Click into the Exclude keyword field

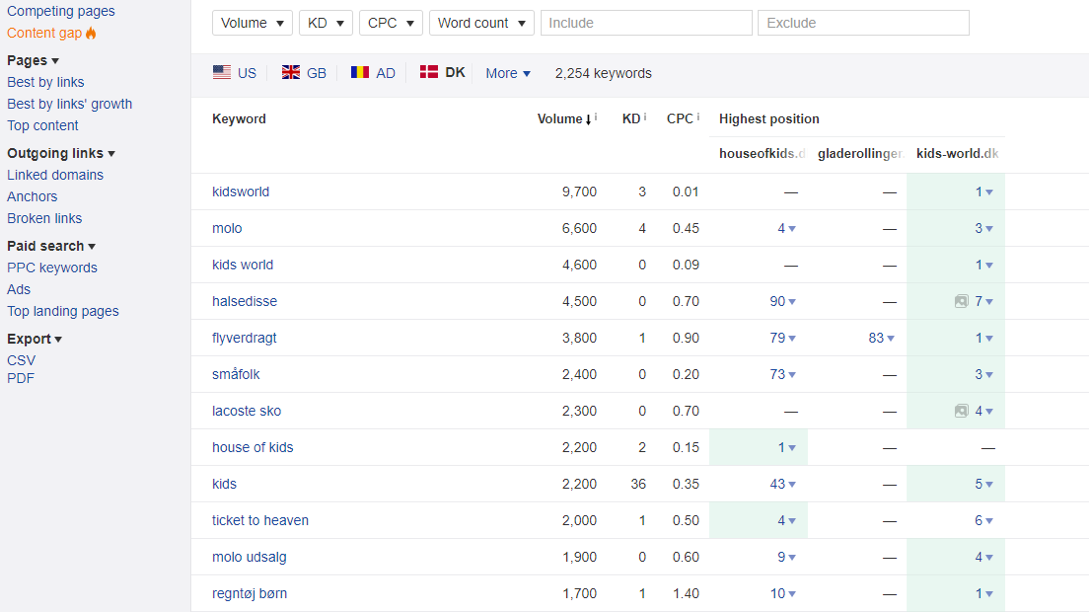[x=863, y=23]
